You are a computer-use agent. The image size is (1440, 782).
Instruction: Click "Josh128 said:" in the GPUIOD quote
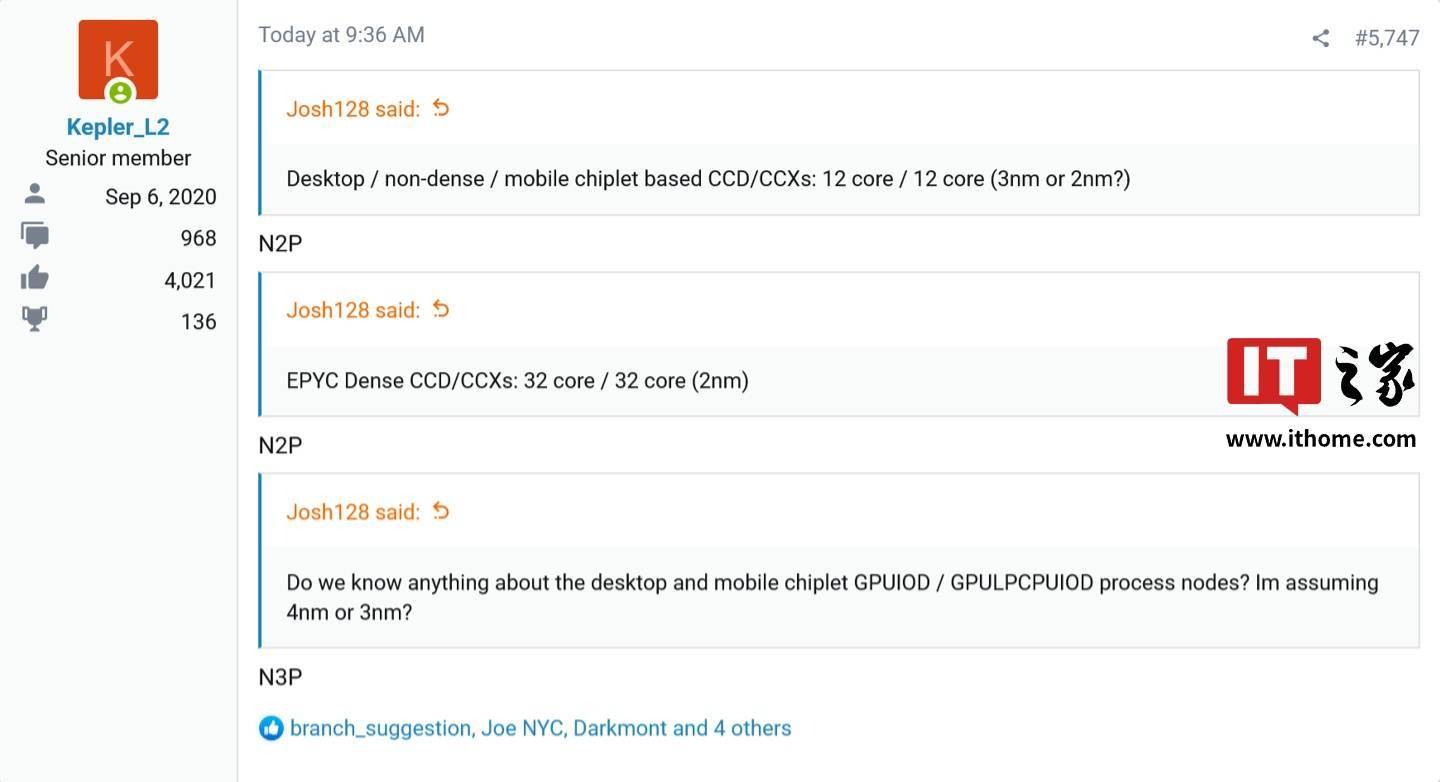pos(353,512)
